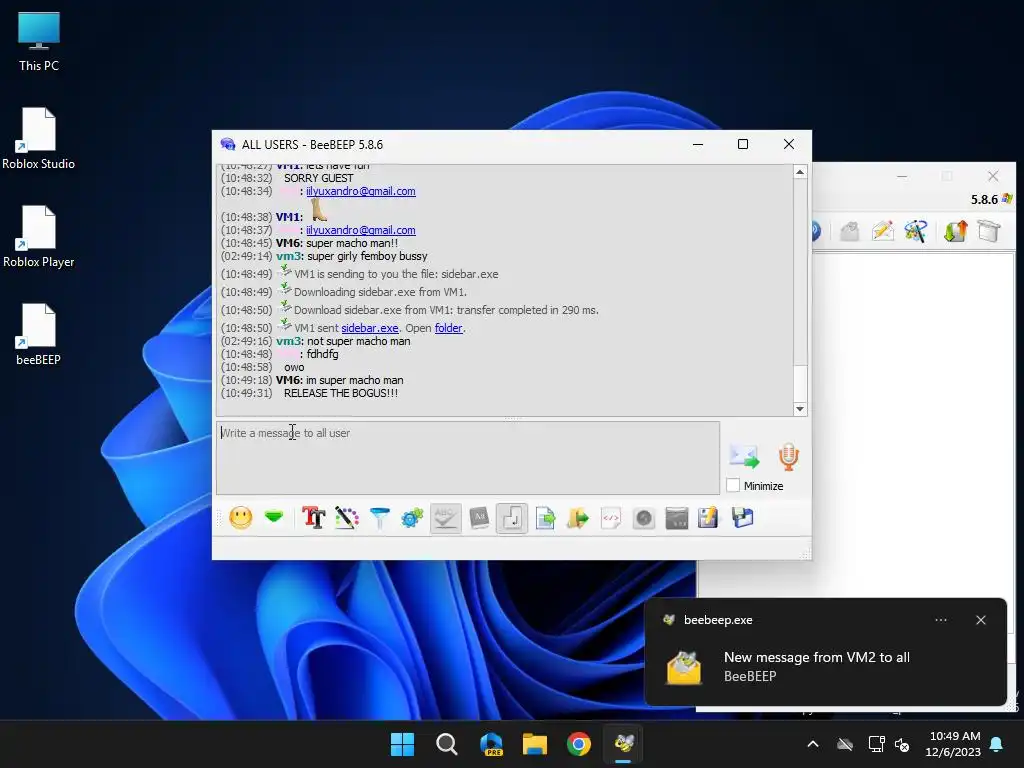Screen dimensions: 1024x768
Task: Click the green down-arrow emoticon menu icon
Action: (274, 517)
